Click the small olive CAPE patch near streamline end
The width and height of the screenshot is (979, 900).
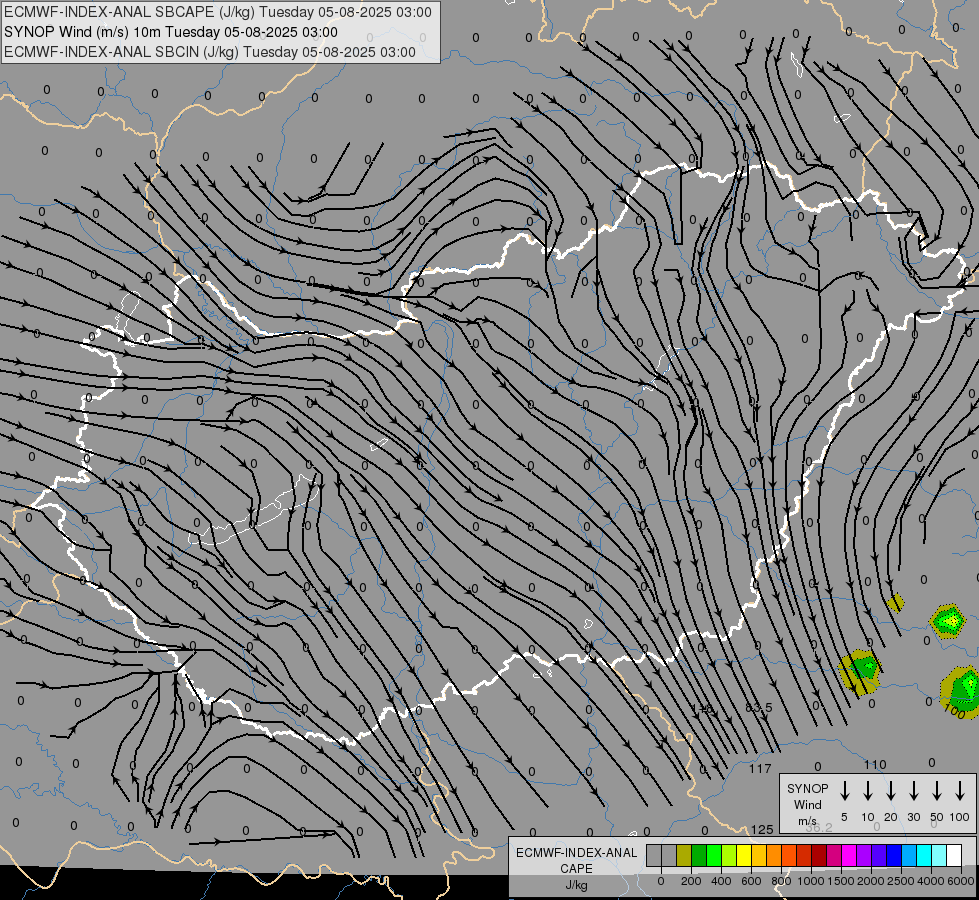895,603
